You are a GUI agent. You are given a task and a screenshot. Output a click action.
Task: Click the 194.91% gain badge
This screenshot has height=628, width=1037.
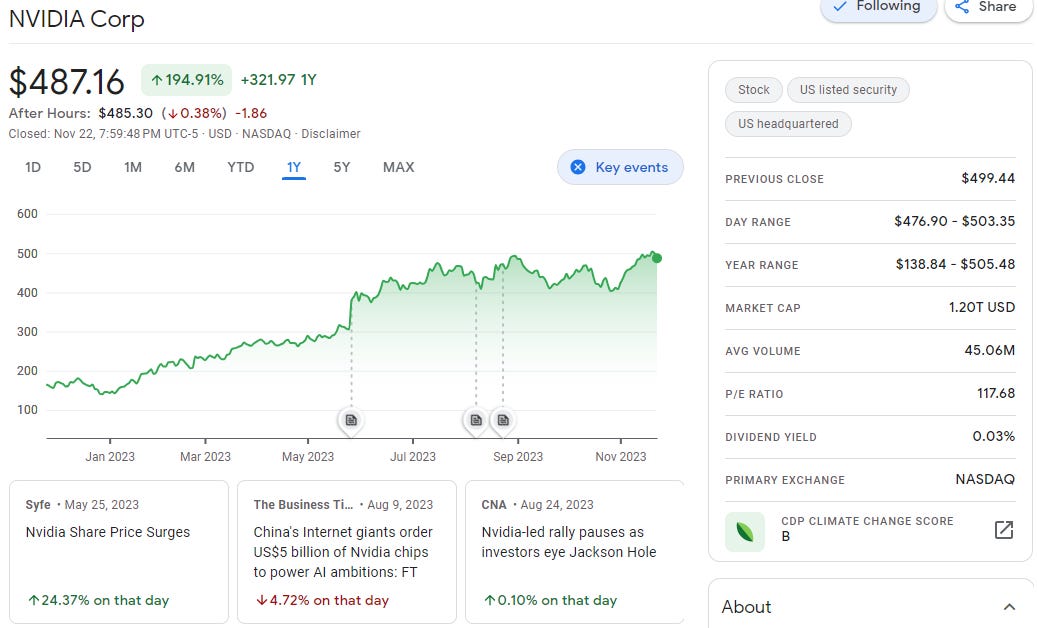pos(187,80)
